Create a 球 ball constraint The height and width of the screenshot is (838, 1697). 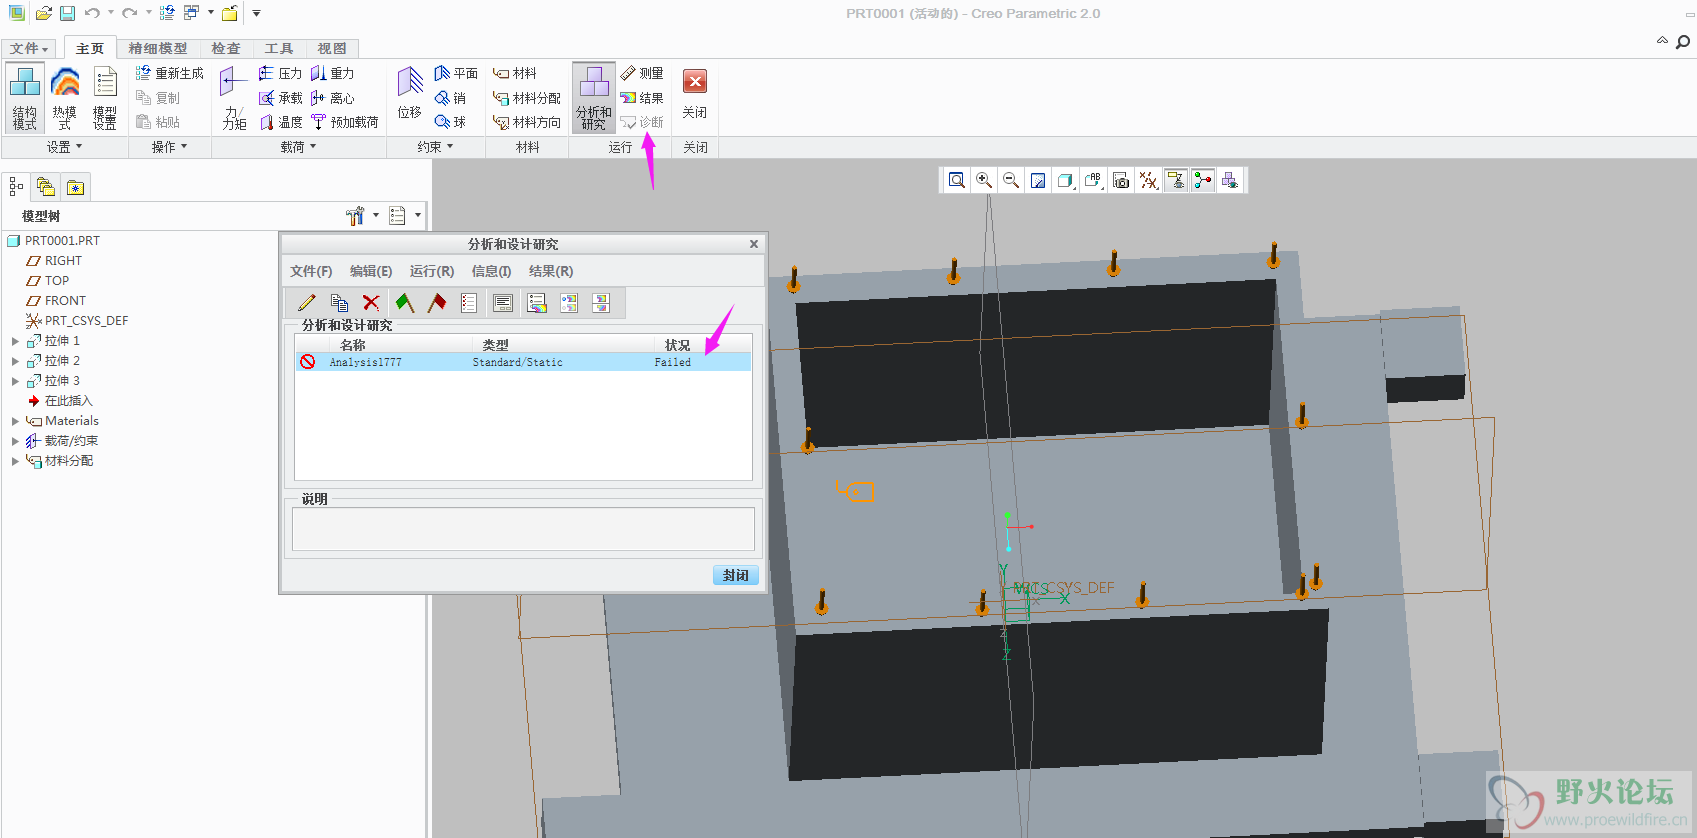450,122
